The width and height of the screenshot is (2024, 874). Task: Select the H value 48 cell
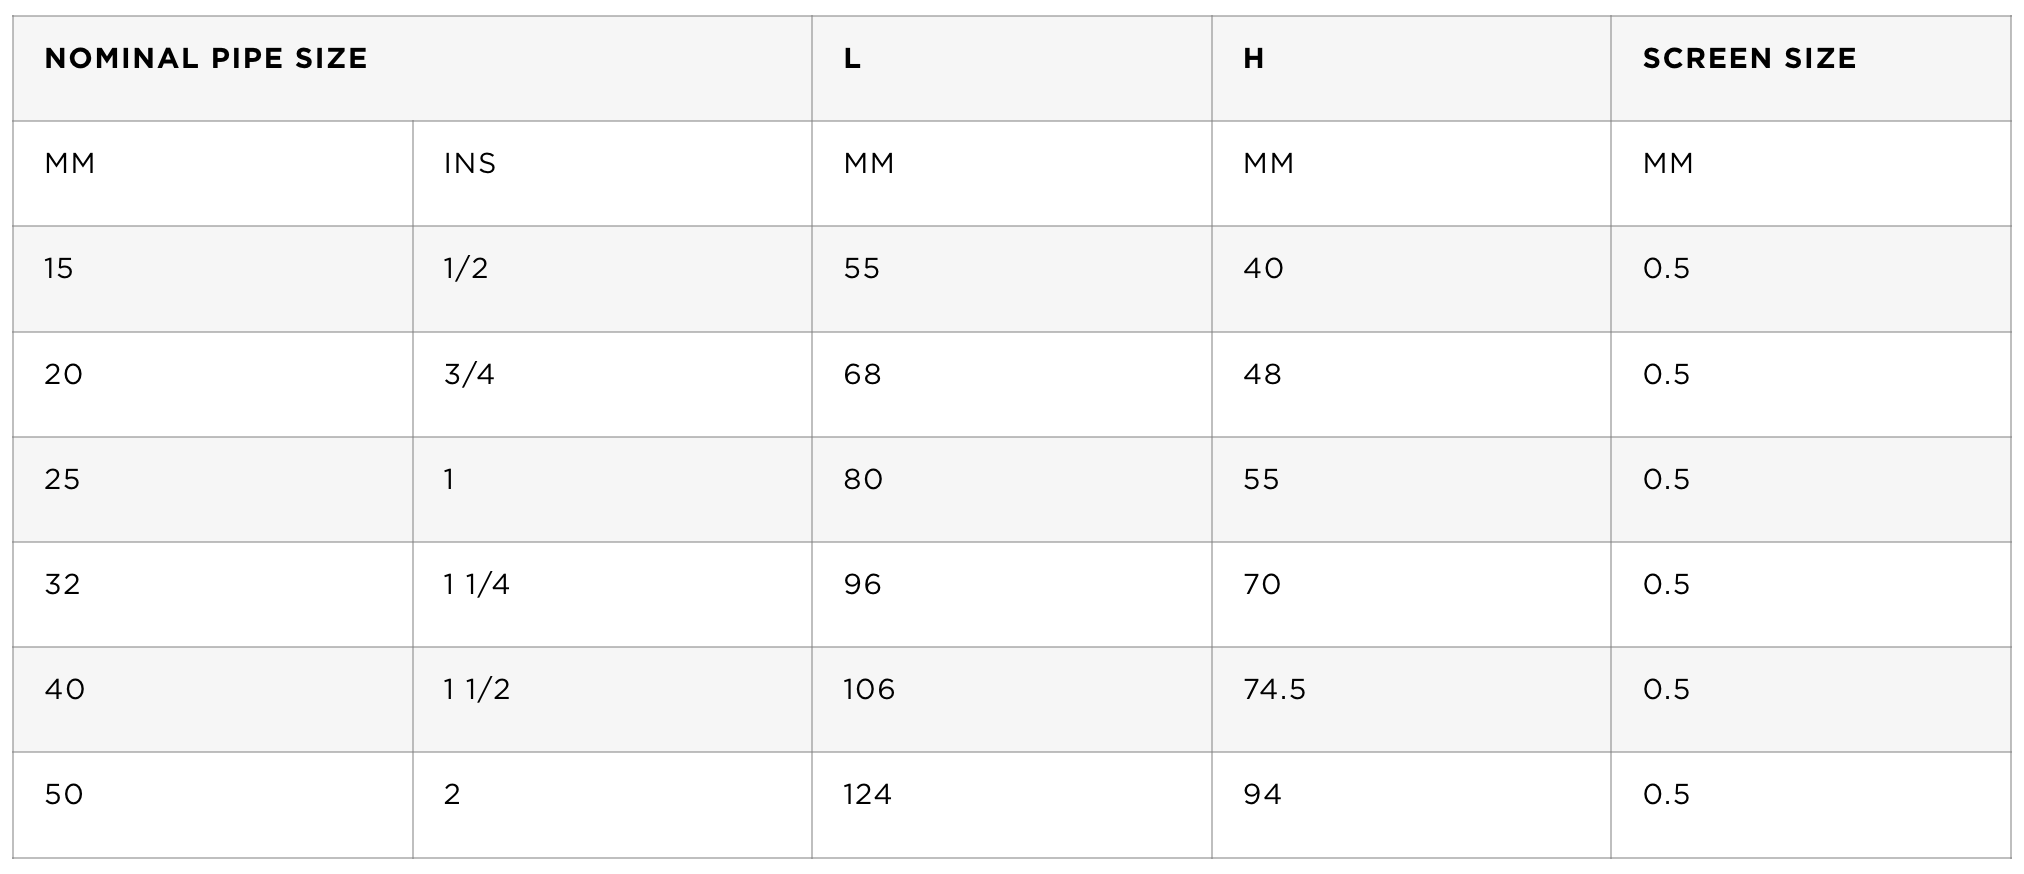pos(1411,384)
